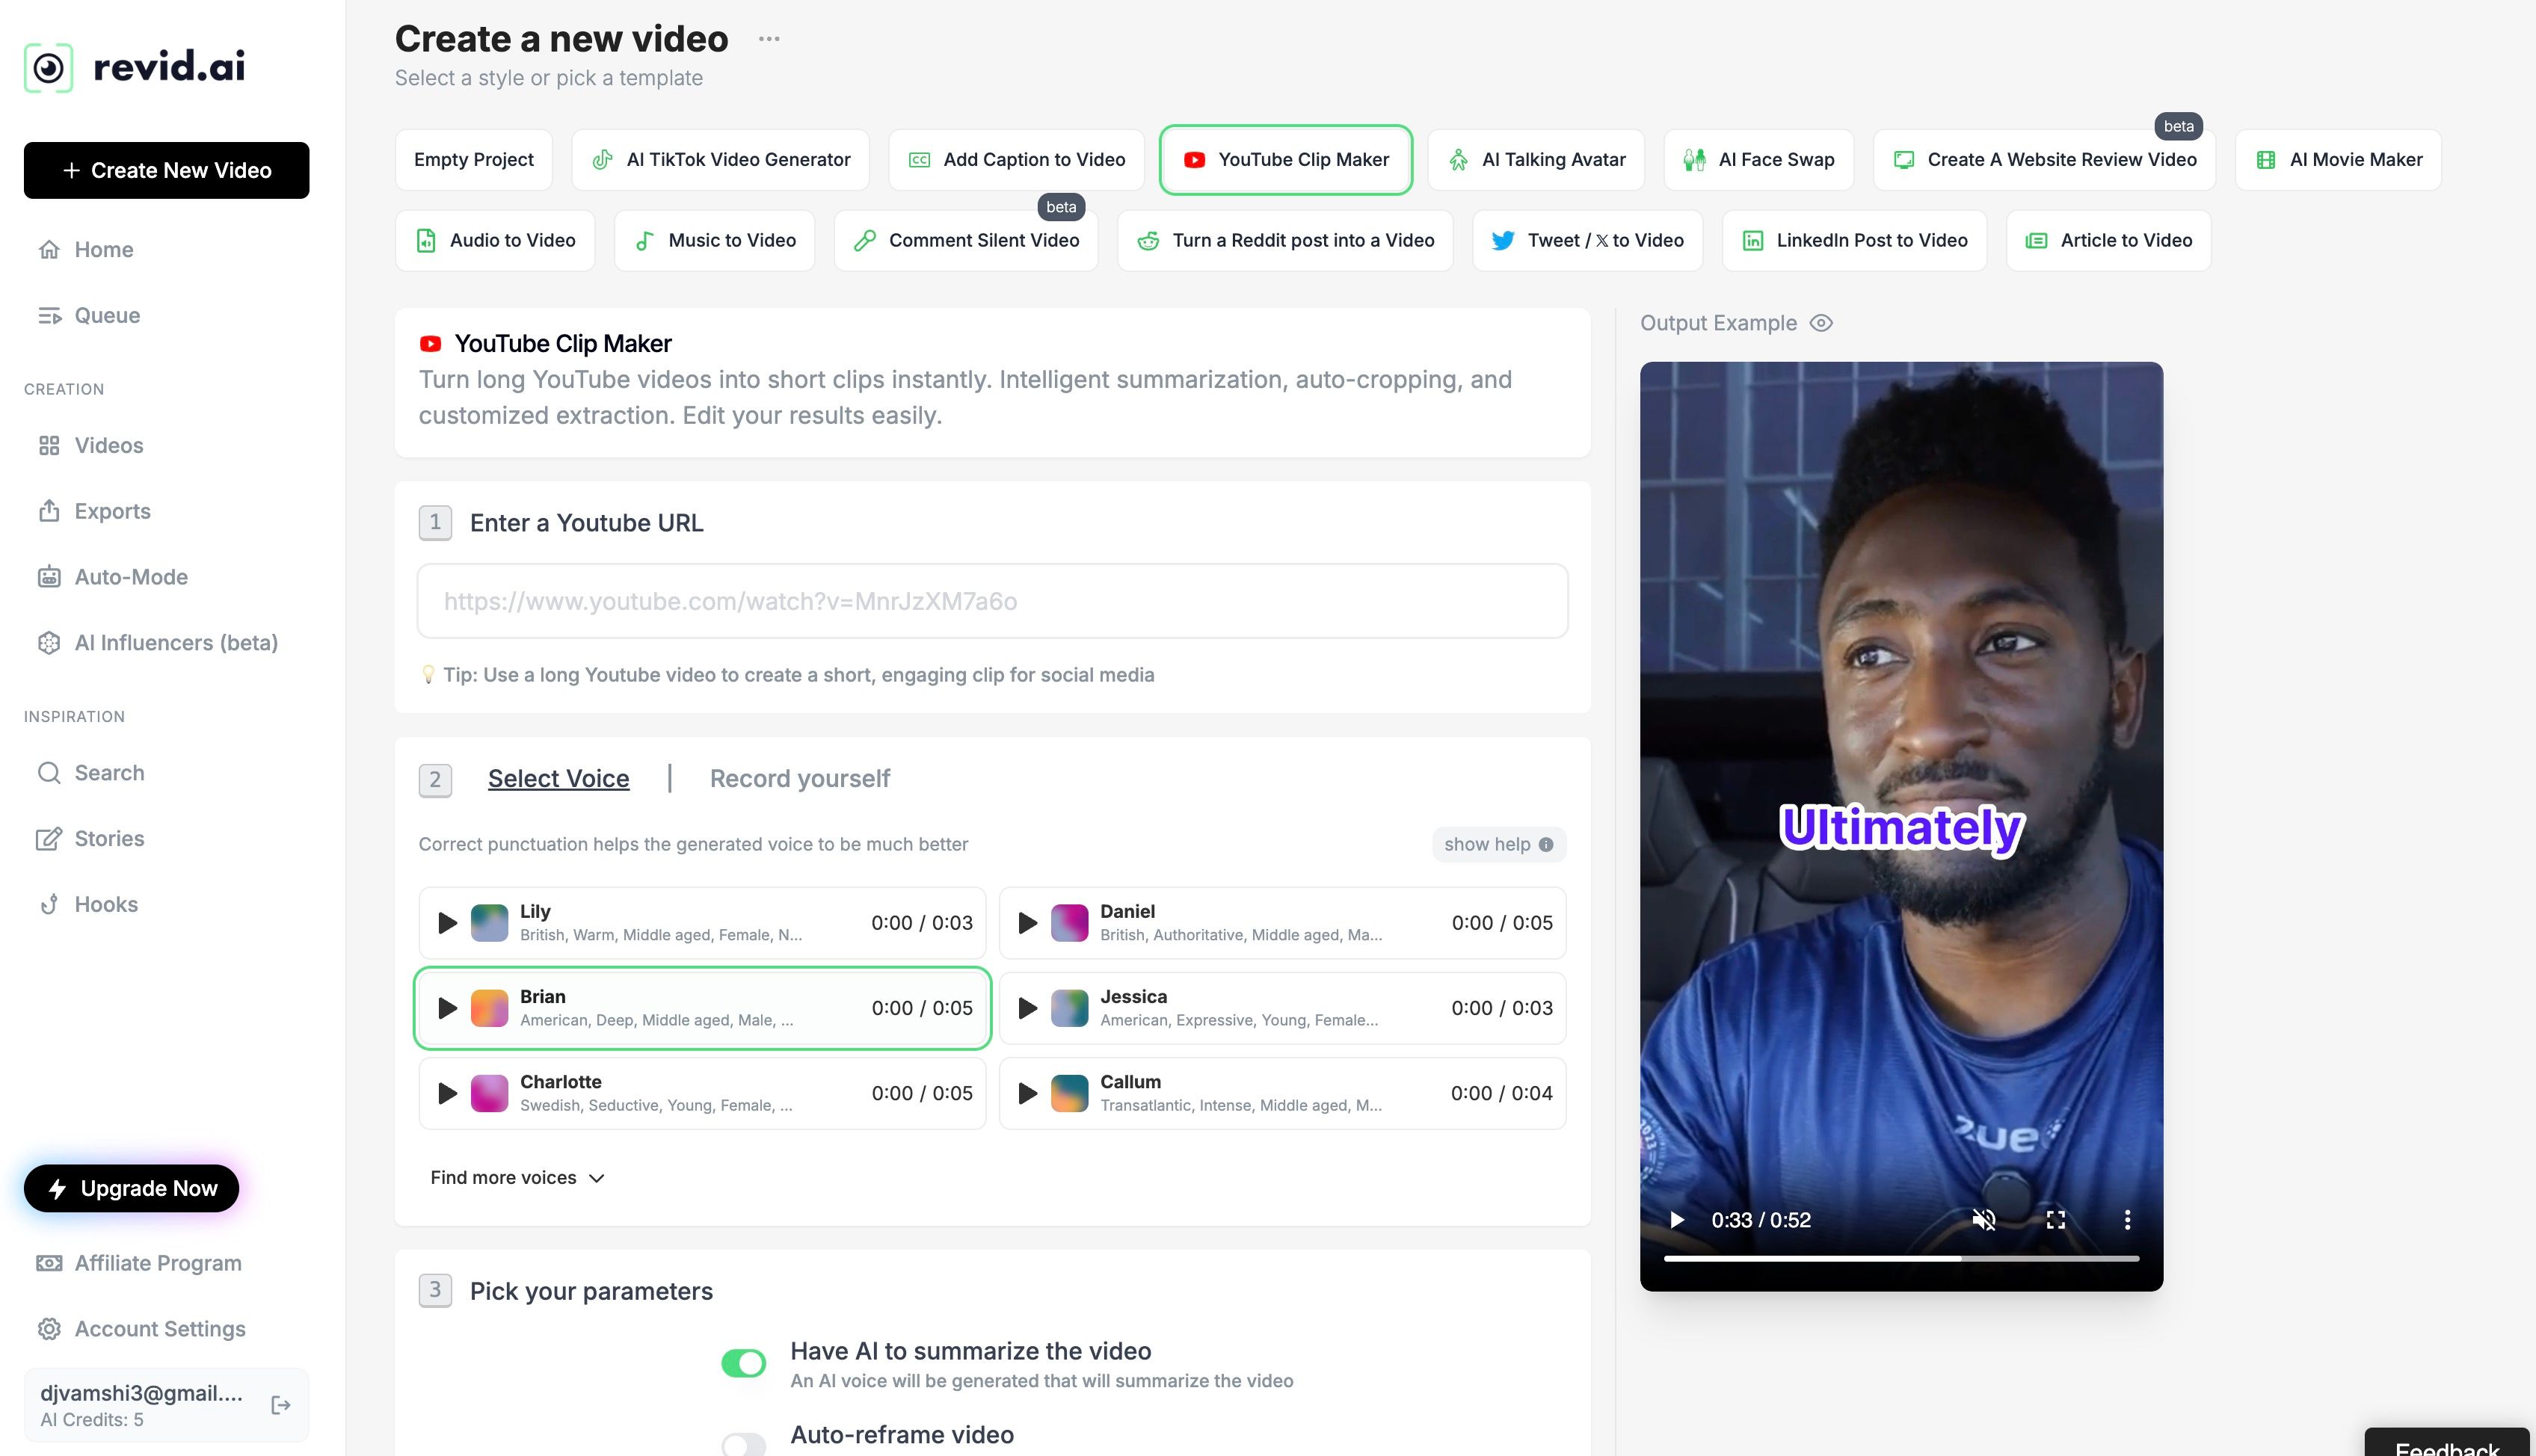Open the Stories section

108,838
